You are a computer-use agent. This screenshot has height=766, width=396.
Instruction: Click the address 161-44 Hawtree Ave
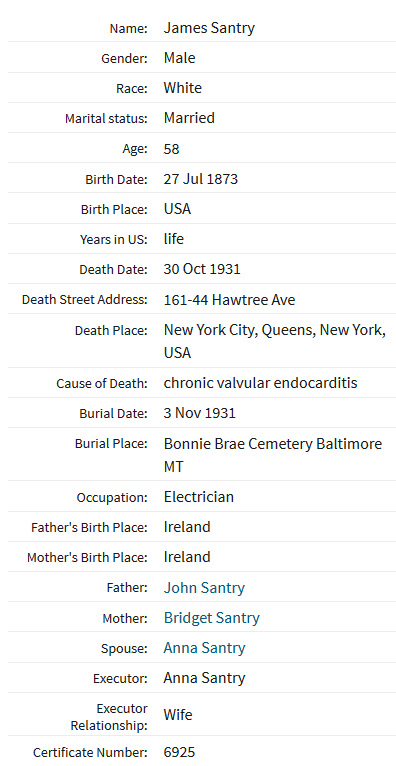pyautogui.click(x=229, y=299)
